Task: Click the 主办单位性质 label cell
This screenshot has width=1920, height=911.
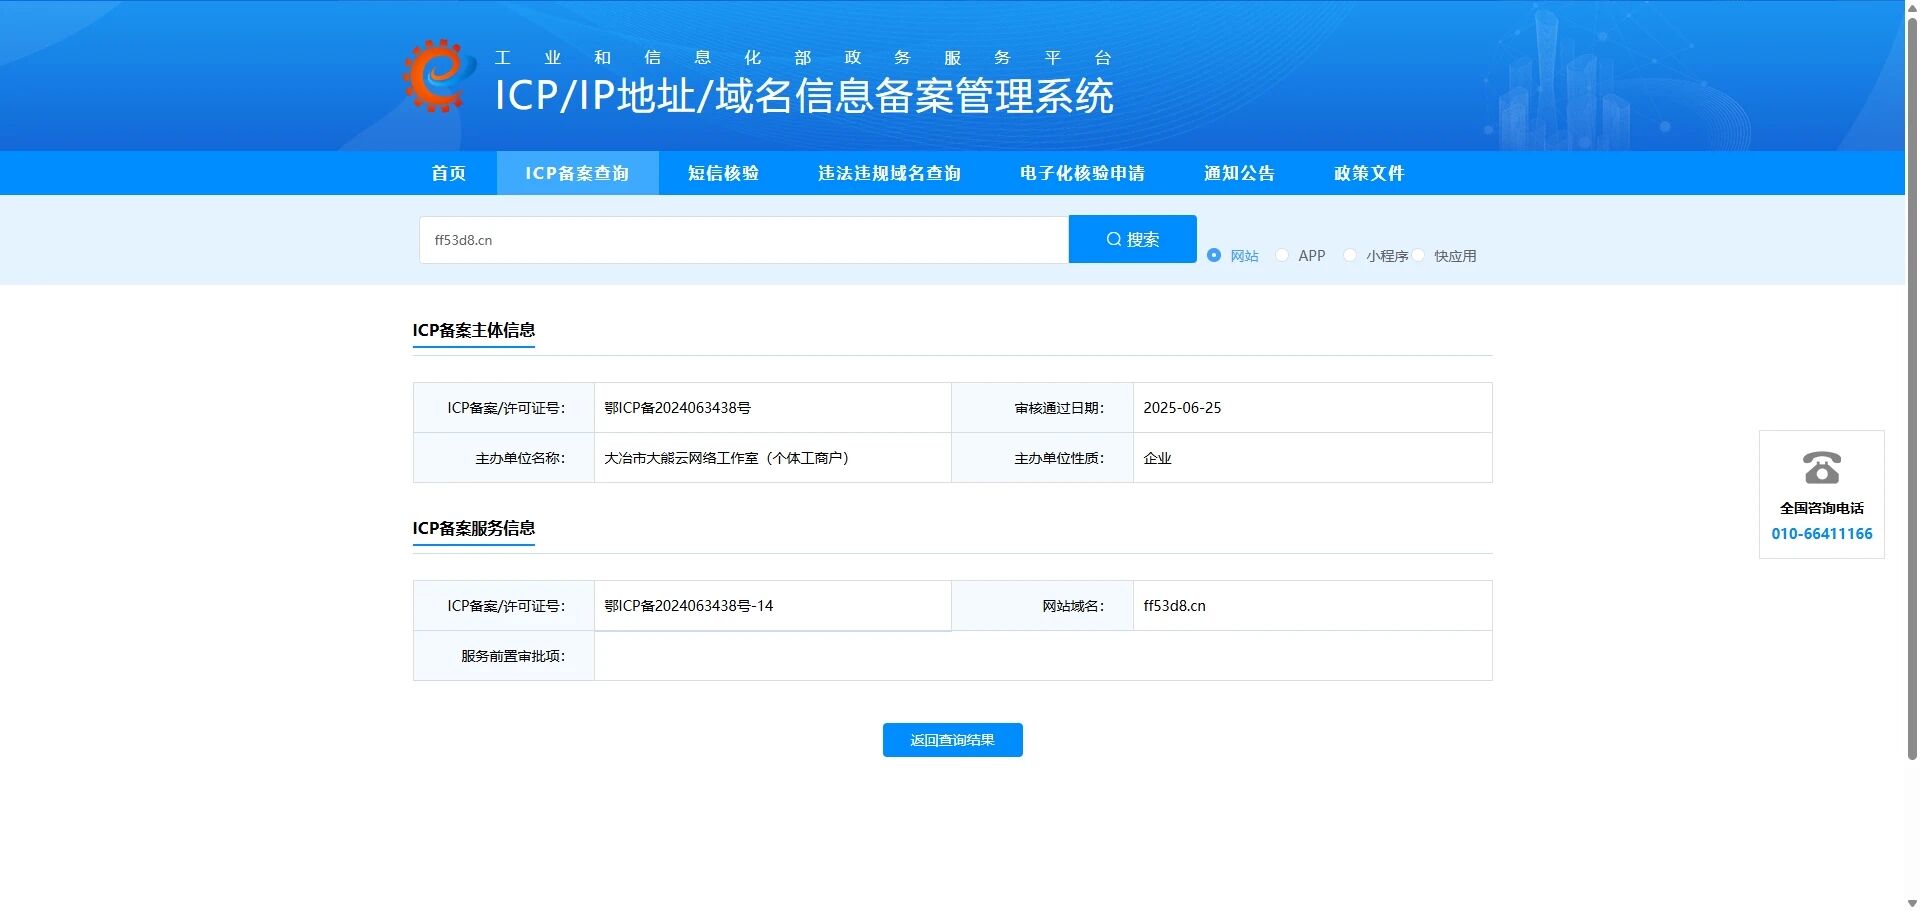Action: pyautogui.click(x=1042, y=458)
